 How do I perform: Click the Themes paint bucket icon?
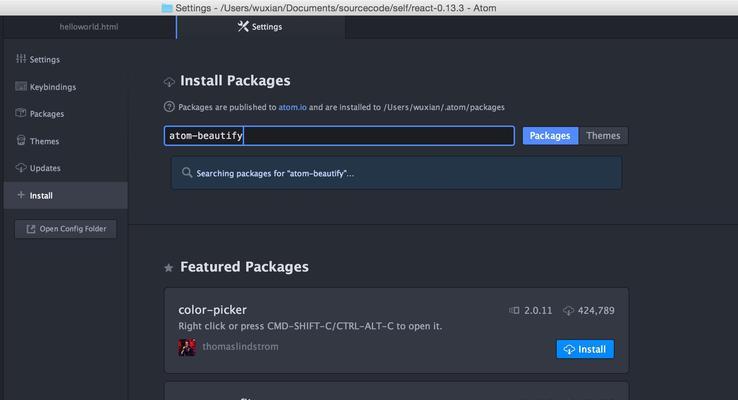21,140
